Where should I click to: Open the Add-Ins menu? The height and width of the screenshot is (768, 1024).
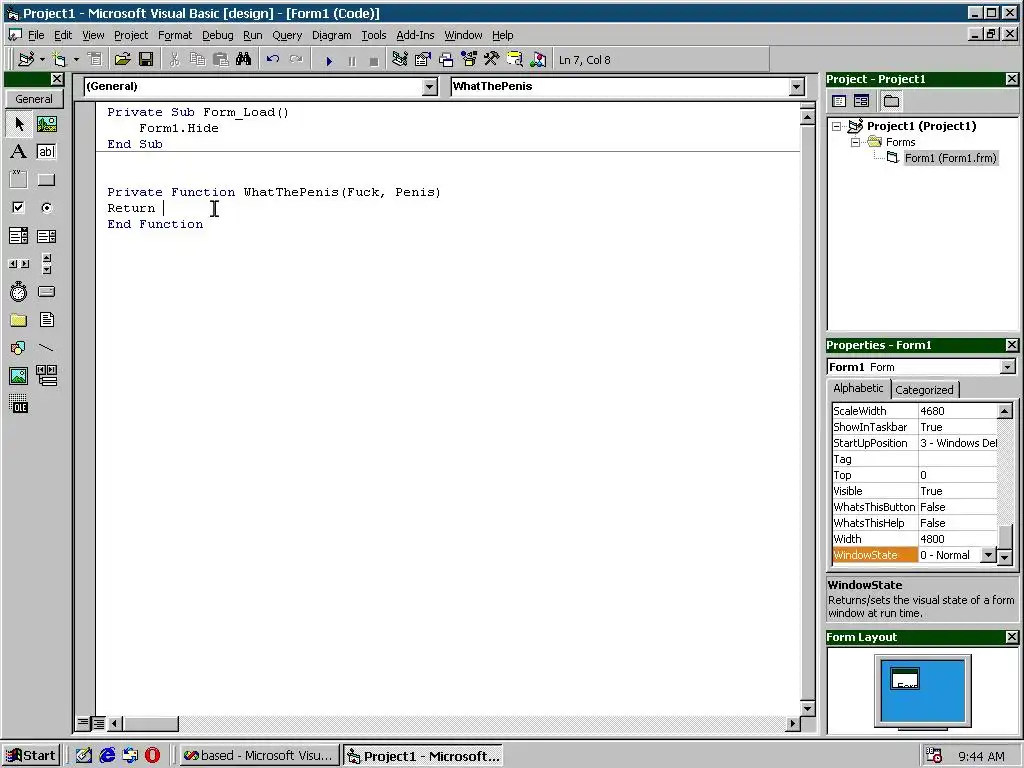coord(415,35)
